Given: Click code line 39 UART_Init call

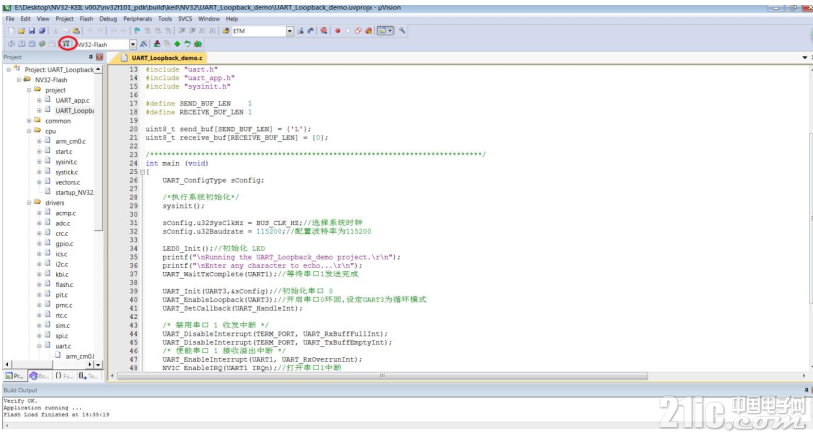Looking at the screenshot, I should pyautogui.click(x=247, y=291).
